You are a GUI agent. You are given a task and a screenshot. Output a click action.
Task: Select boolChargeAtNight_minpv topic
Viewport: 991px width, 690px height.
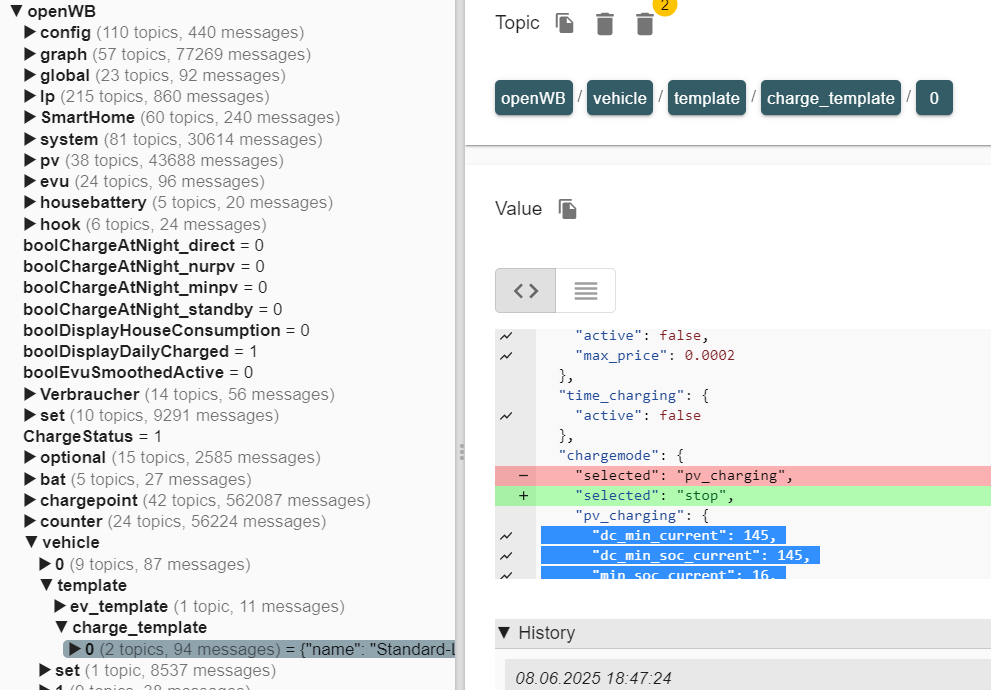click(145, 288)
